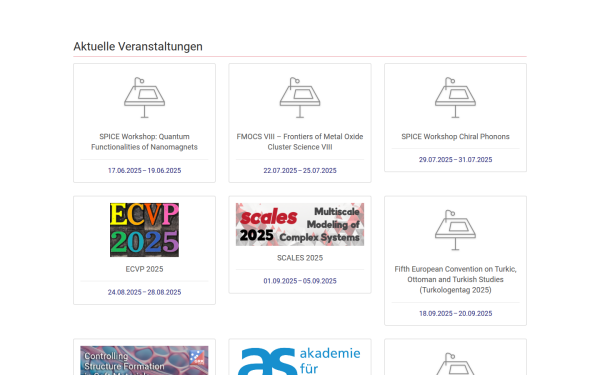Open 'SPICE Workshop Chiral Phonons' title link
This screenshot has height=375, width=600.
(x=455, y=137)
